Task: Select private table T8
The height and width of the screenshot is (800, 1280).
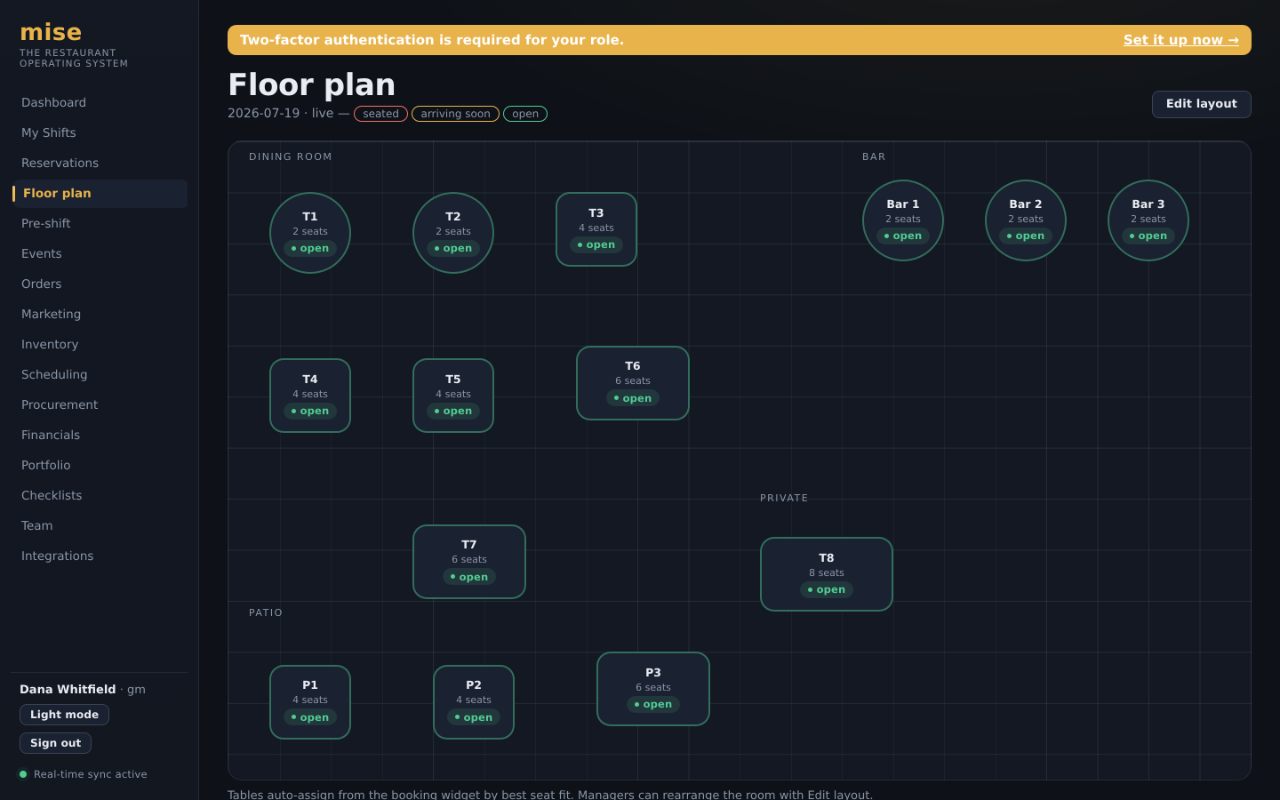Action: (x=826, y=574)
